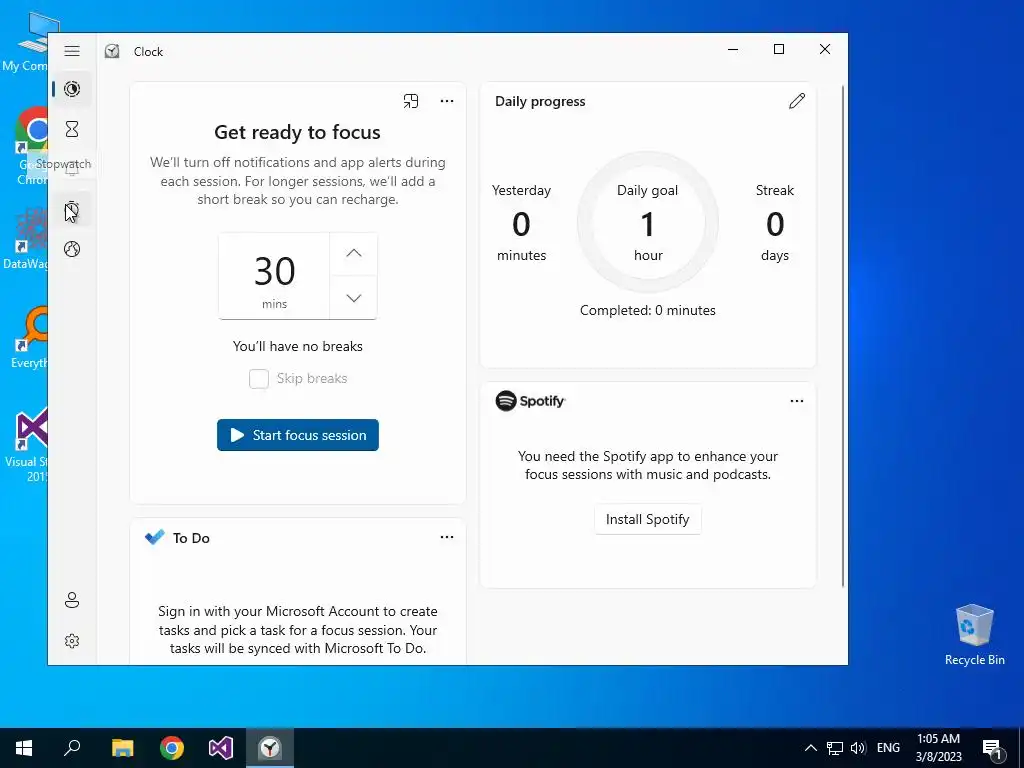
Task: Click "Get ready to focus" heading
Action: pyautogui.click(x=297, y=132)
